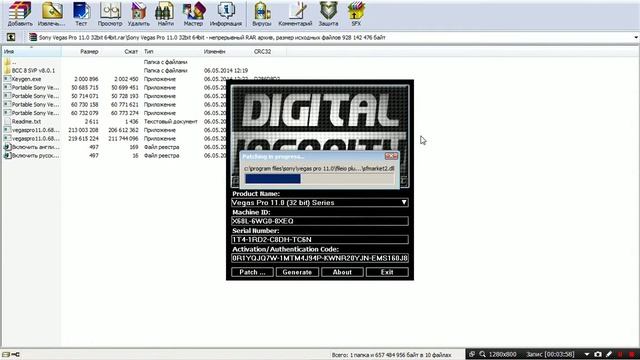Click the Текстовый документ type cell
This screenshot has width=640, height=360.
(171, 122)
